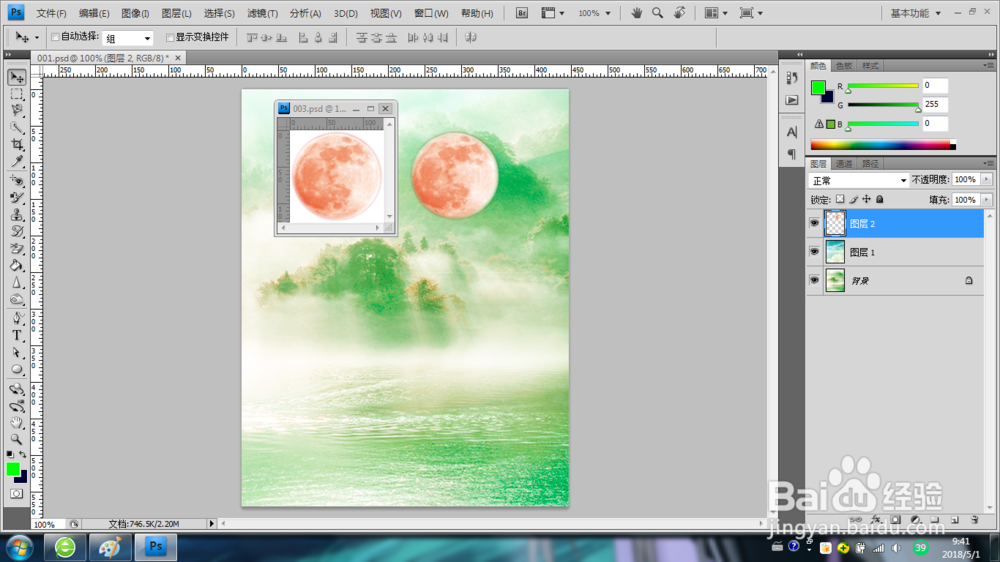Switch to the 色板 tab

click(844, 66)
